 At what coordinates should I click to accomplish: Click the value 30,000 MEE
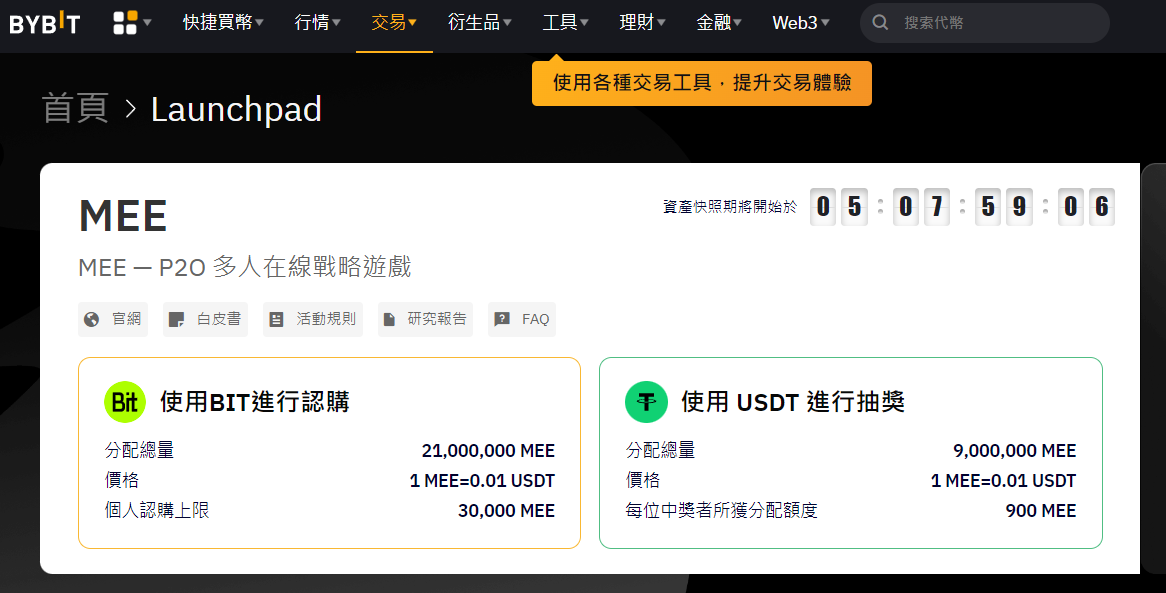click(506, 510)
